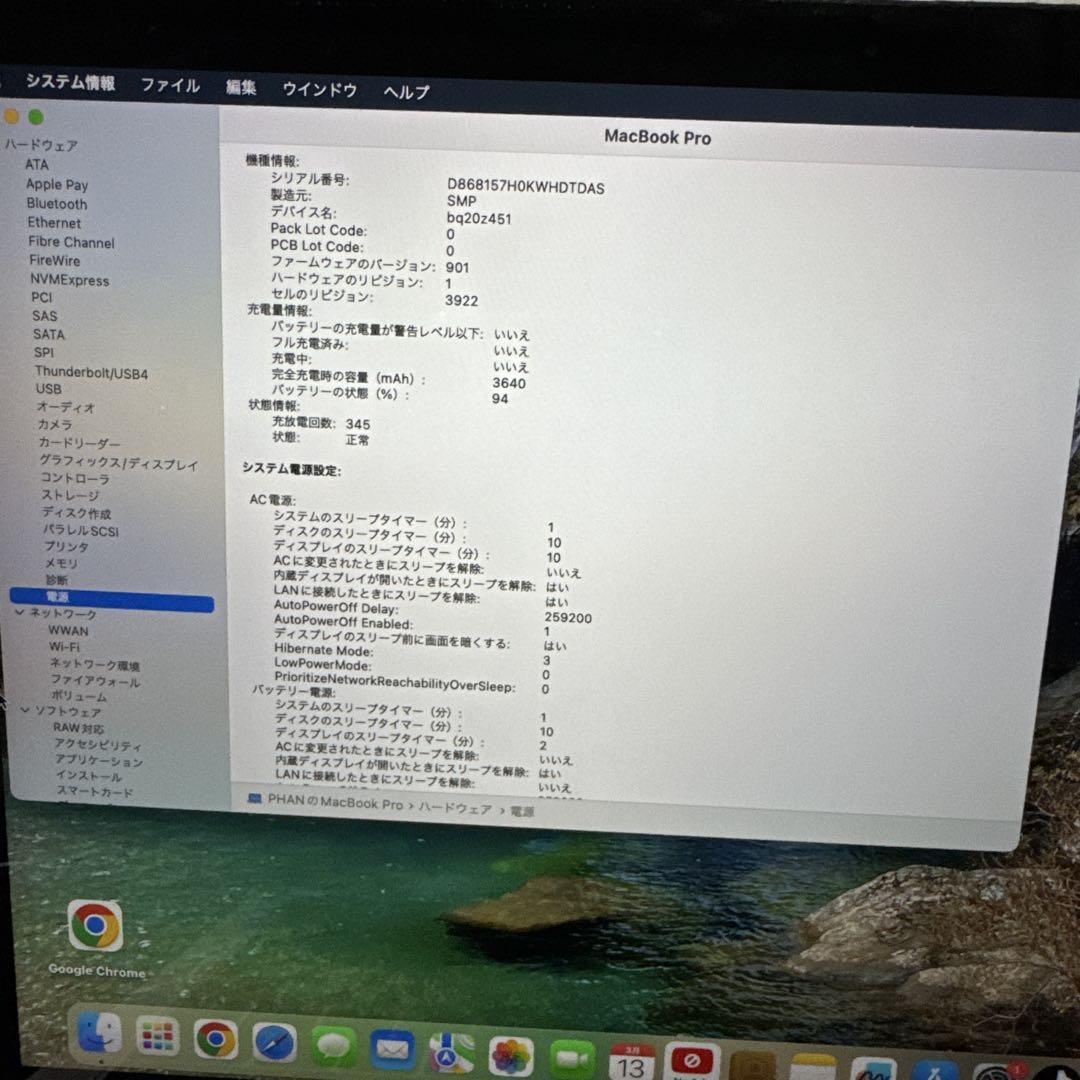Select the highlighted 電源 sidebar row
Viewport: 1080px width, 1080px height.
pyautogui.click(x=112, y=599)
